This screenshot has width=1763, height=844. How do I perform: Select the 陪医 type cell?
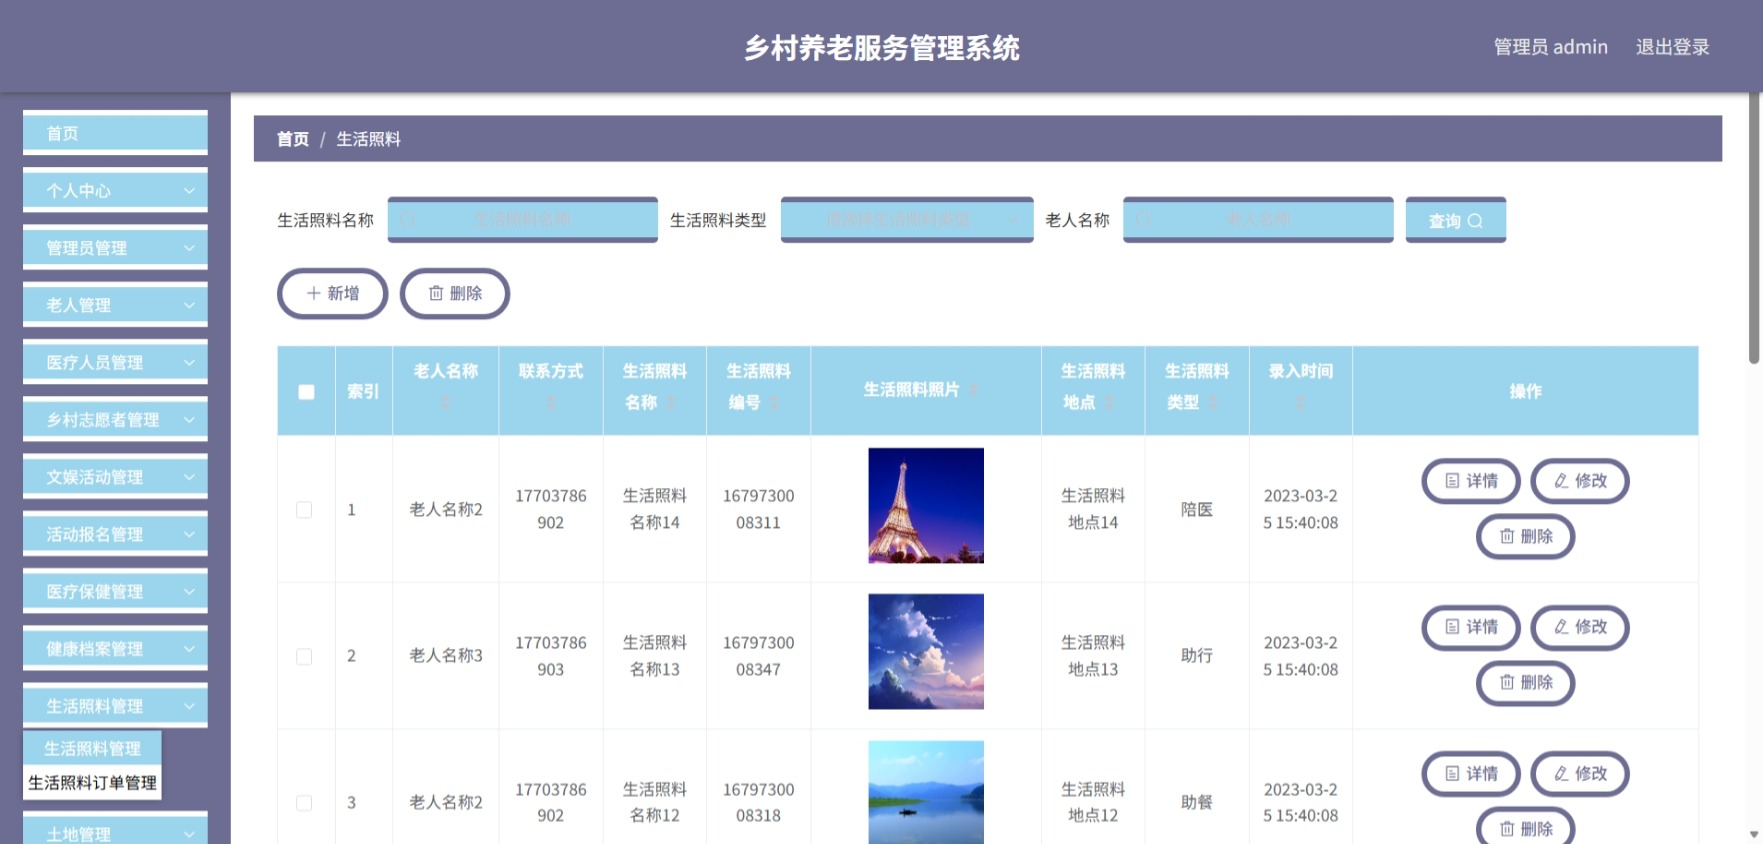tap(1197, 510)
